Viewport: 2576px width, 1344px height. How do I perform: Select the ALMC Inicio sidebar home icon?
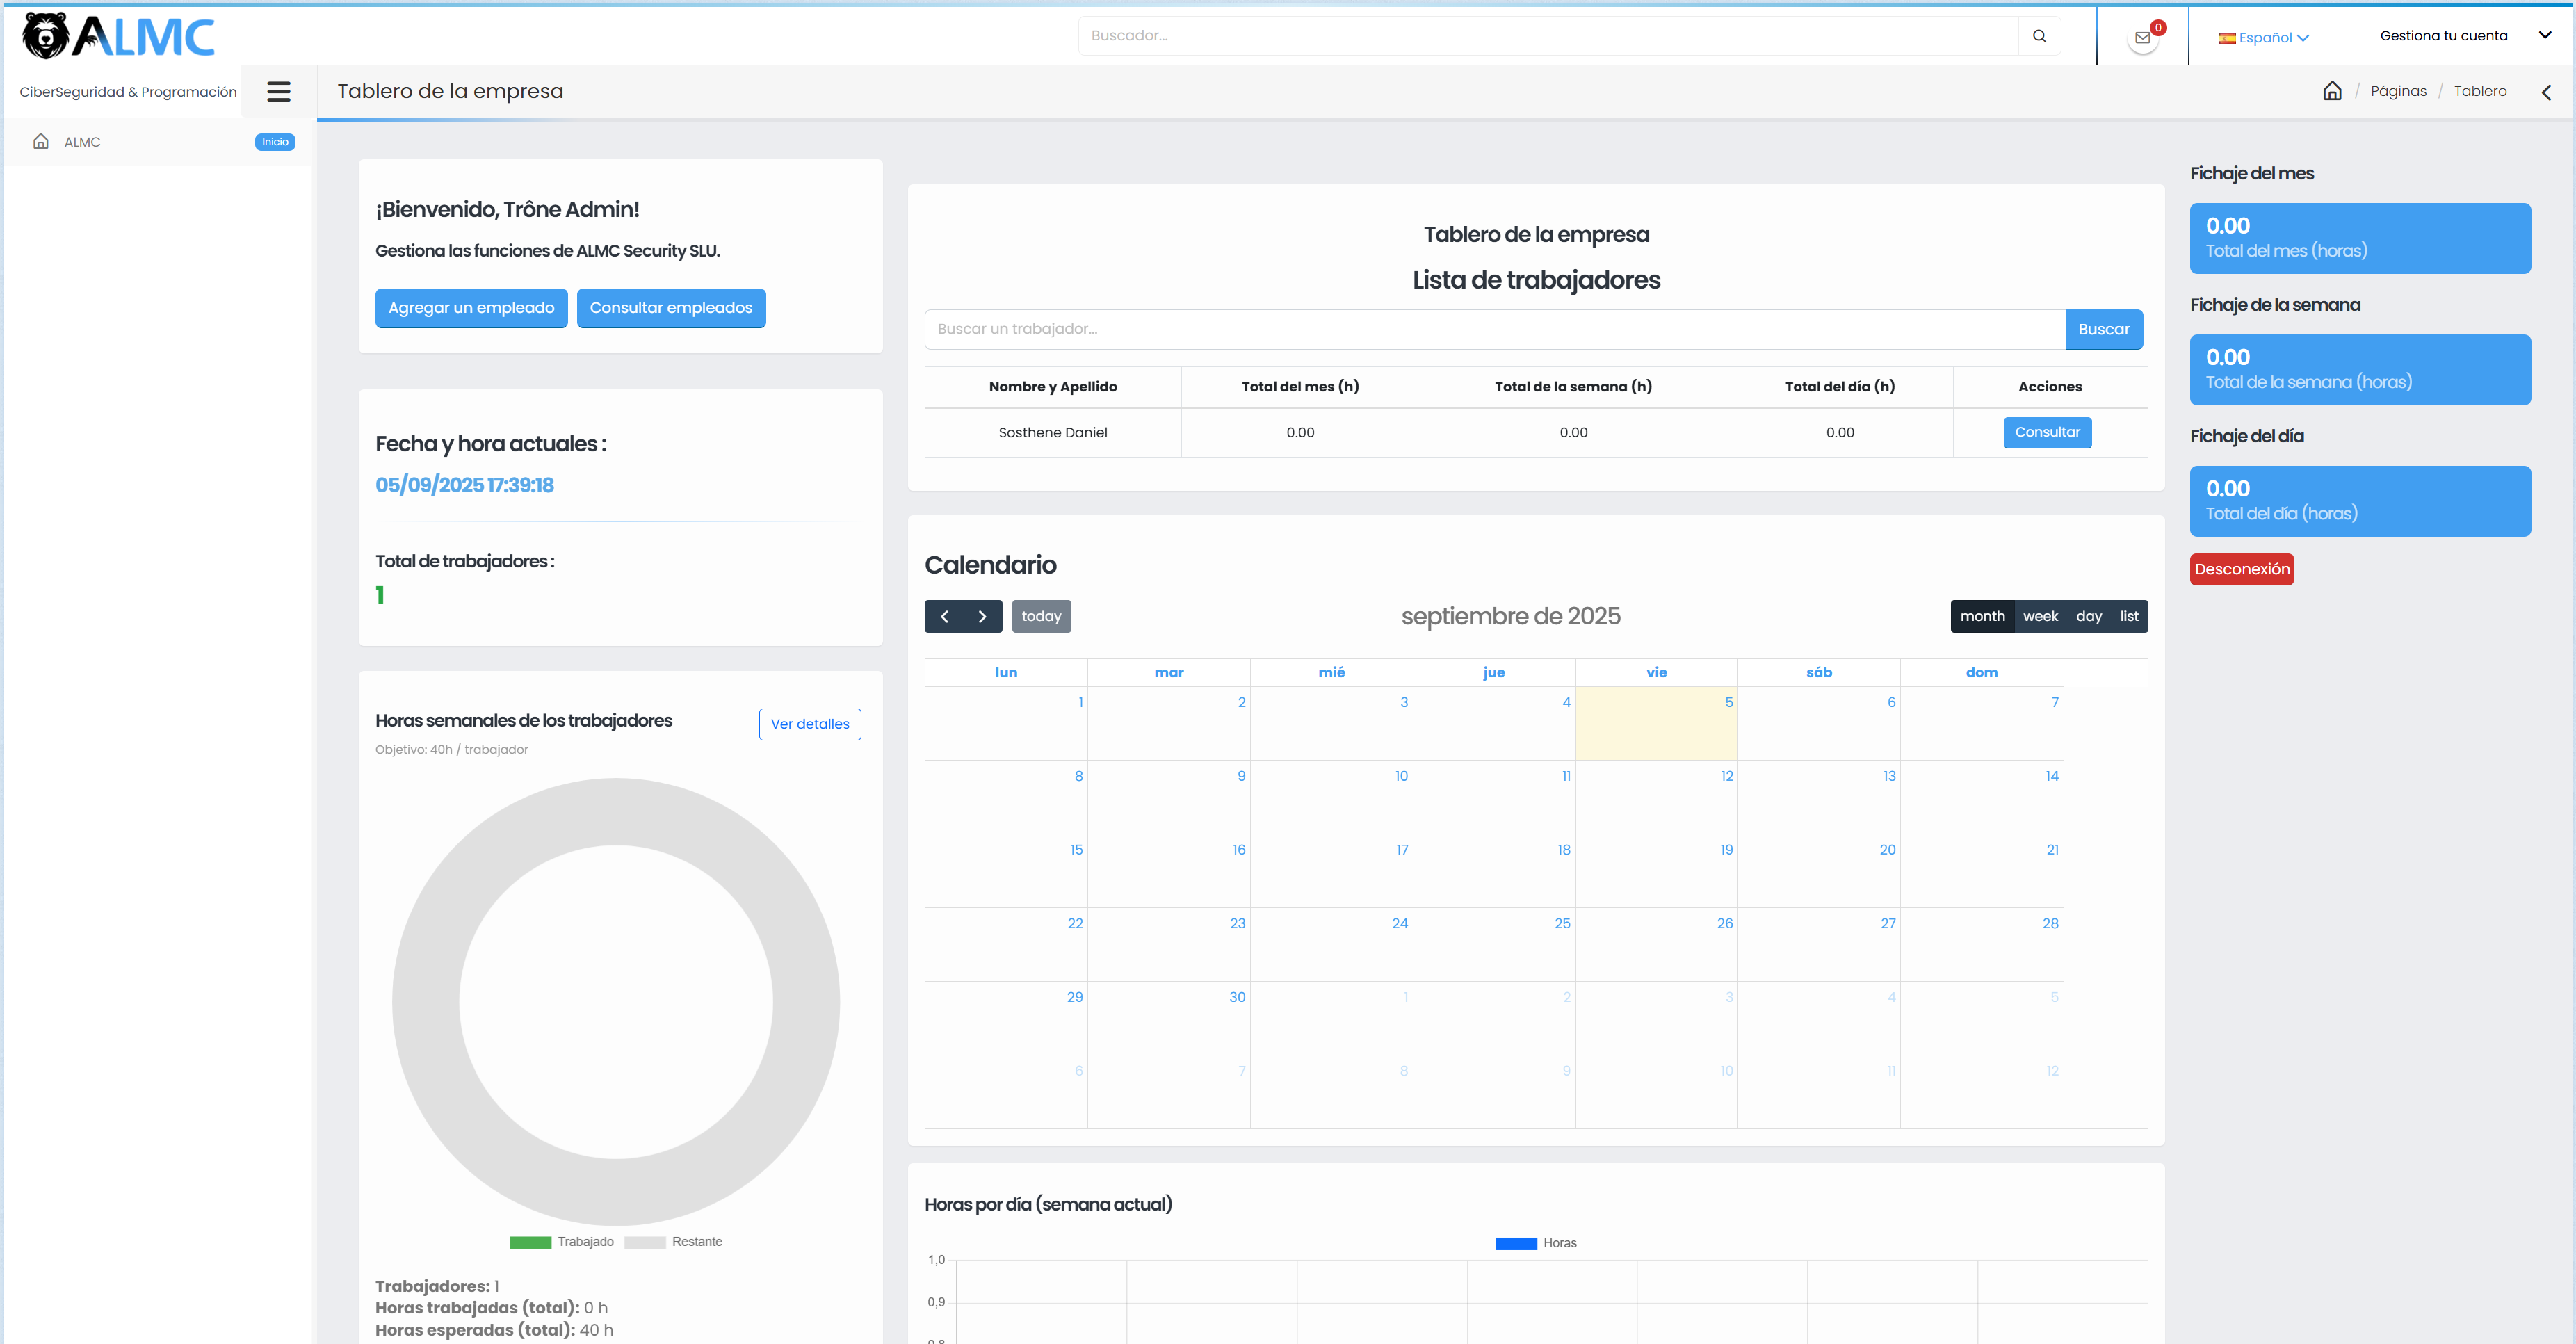click(x=40, y=141)
